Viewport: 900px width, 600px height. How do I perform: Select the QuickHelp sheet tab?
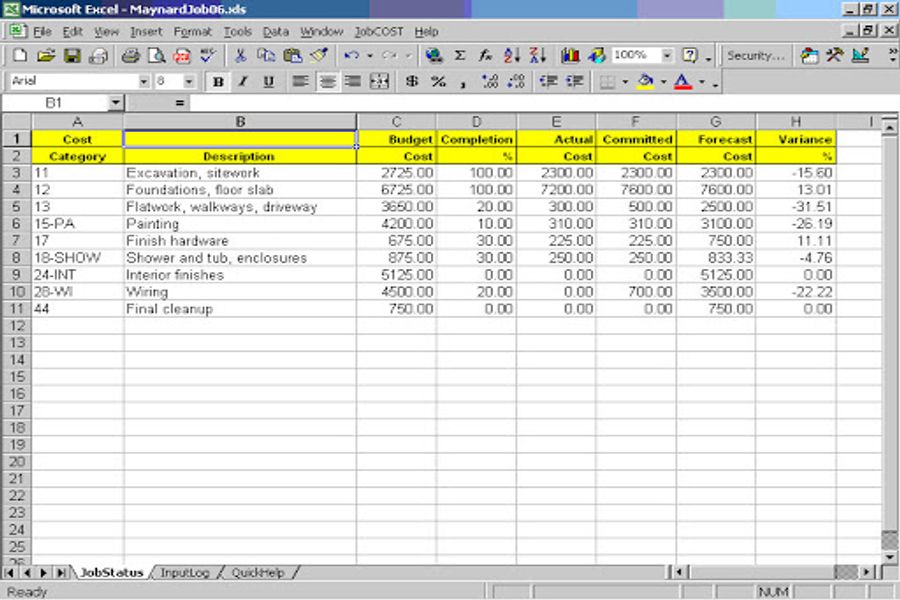point(258,573)
